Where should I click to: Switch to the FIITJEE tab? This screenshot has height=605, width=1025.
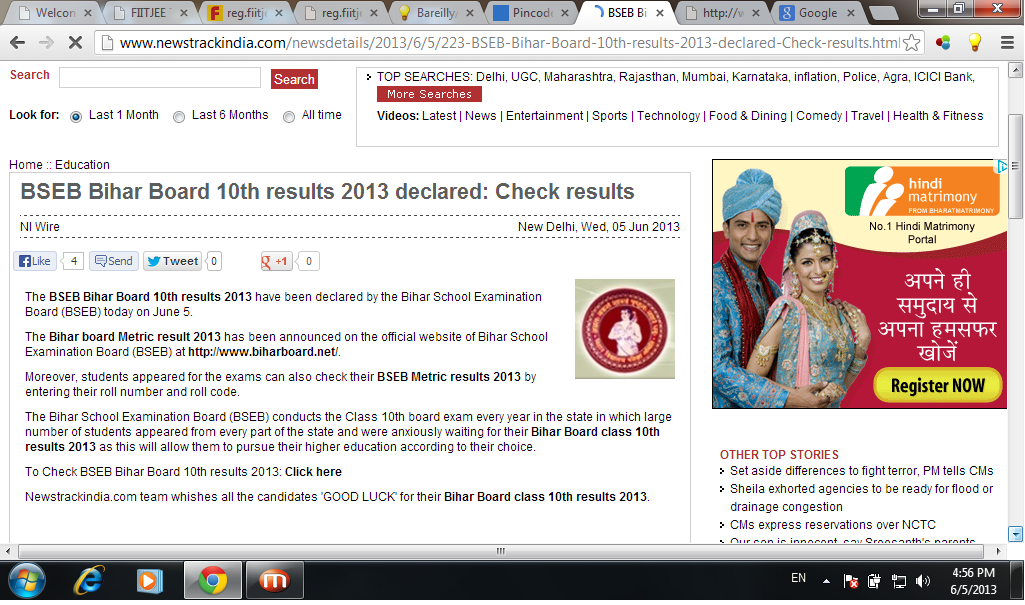coord(148,12)
